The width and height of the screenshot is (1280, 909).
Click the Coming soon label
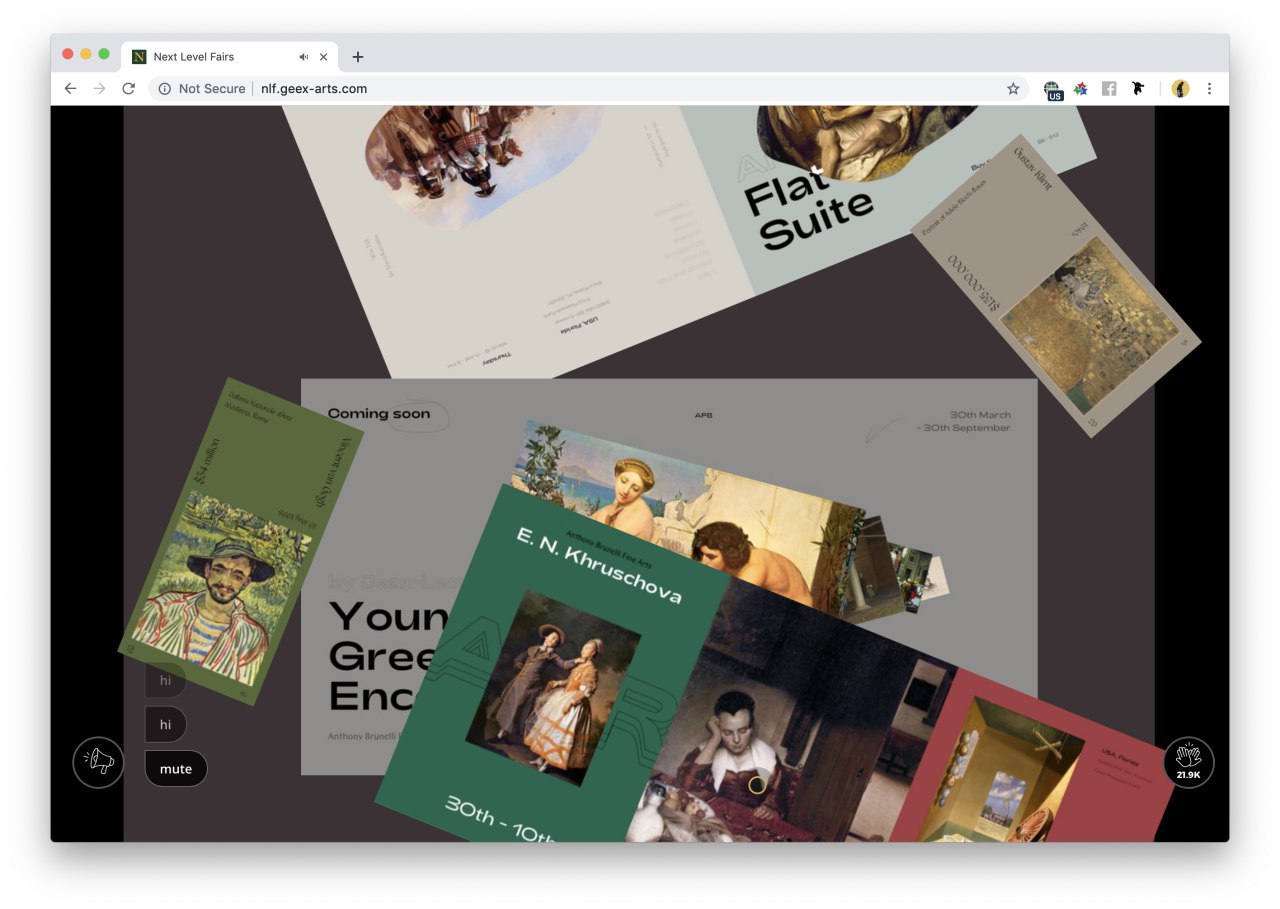(379, 413)
